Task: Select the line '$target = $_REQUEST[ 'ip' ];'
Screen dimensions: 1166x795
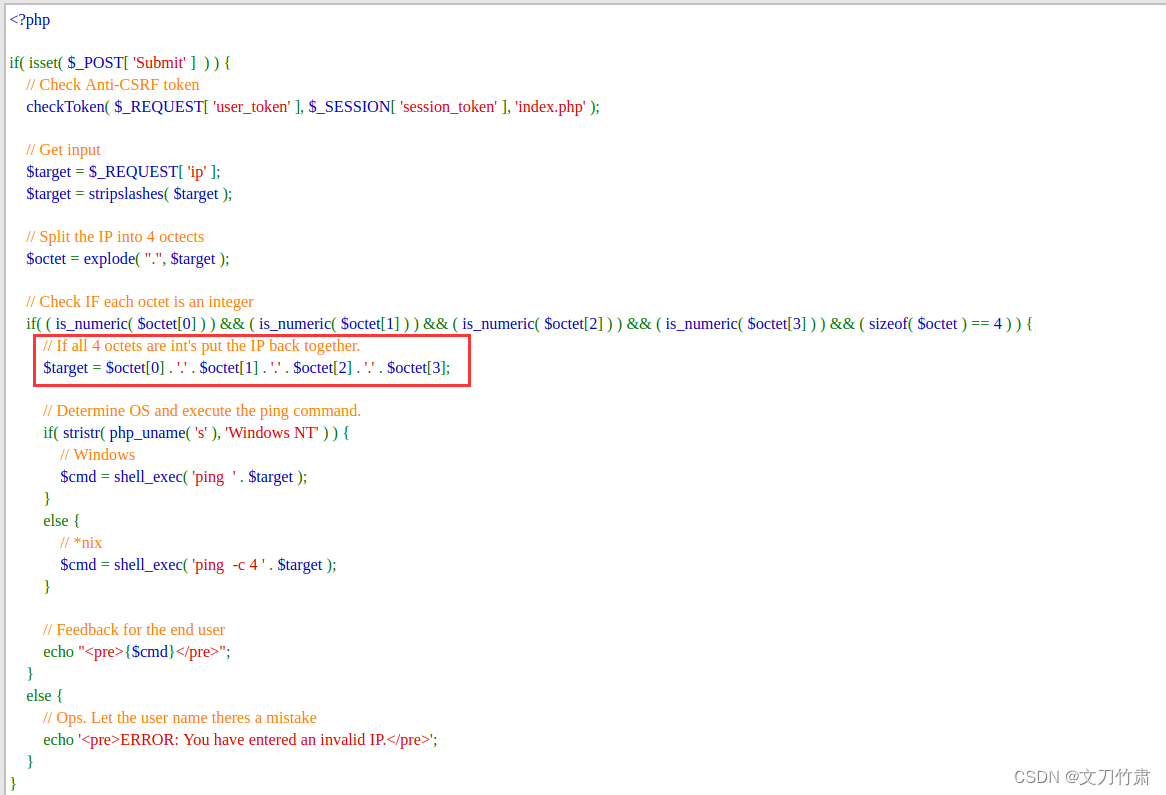Action: pos(123,173)
